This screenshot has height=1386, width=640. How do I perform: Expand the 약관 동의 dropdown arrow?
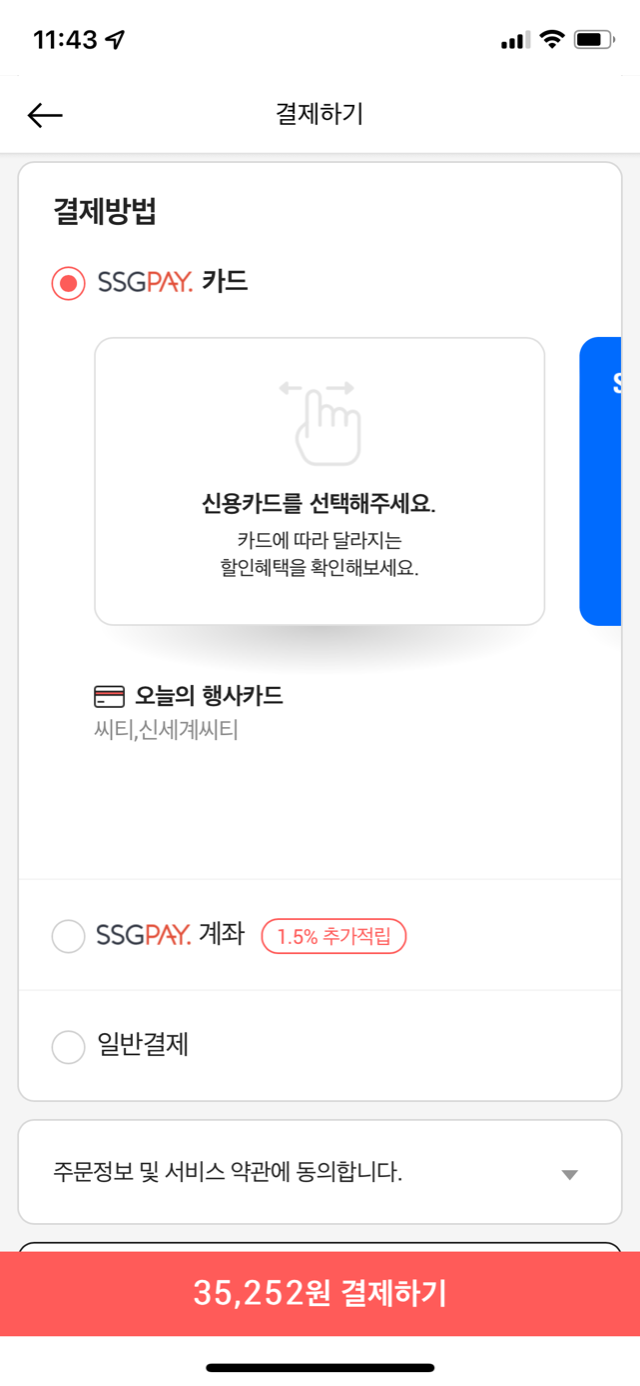click(570, 1174)
